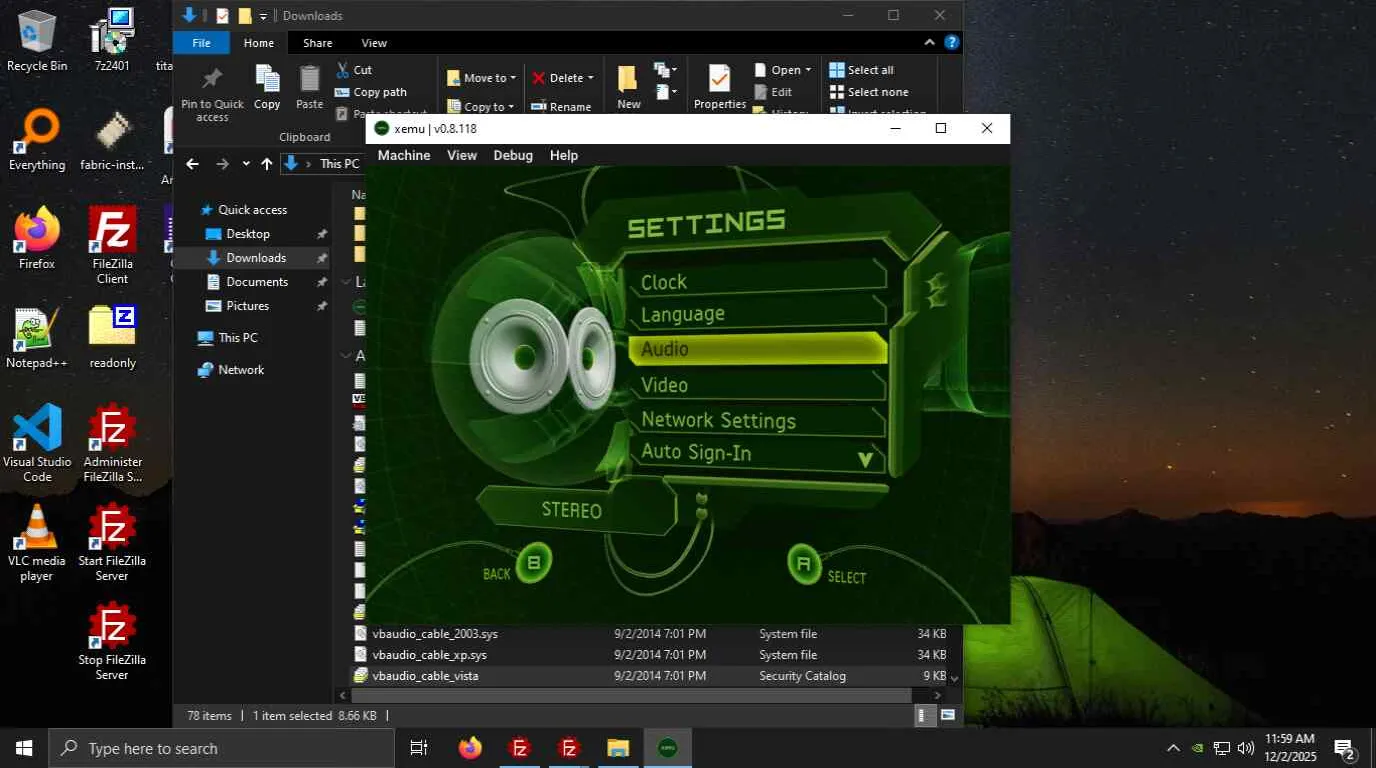Select Start FileZilla Server desktop icon

[x=112, y=543]
